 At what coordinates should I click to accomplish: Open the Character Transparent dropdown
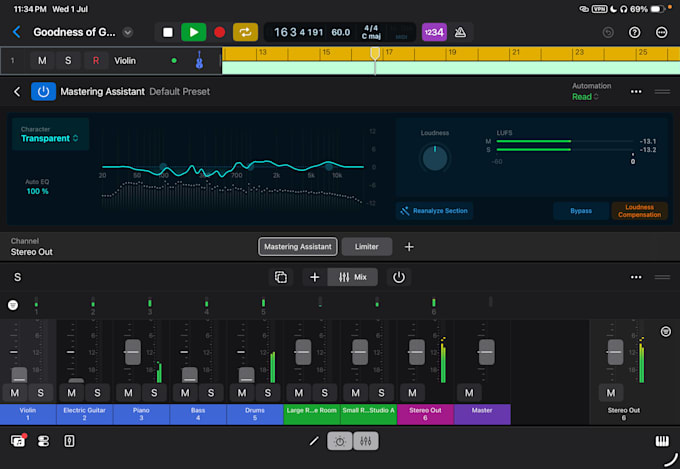pos(50,134)
